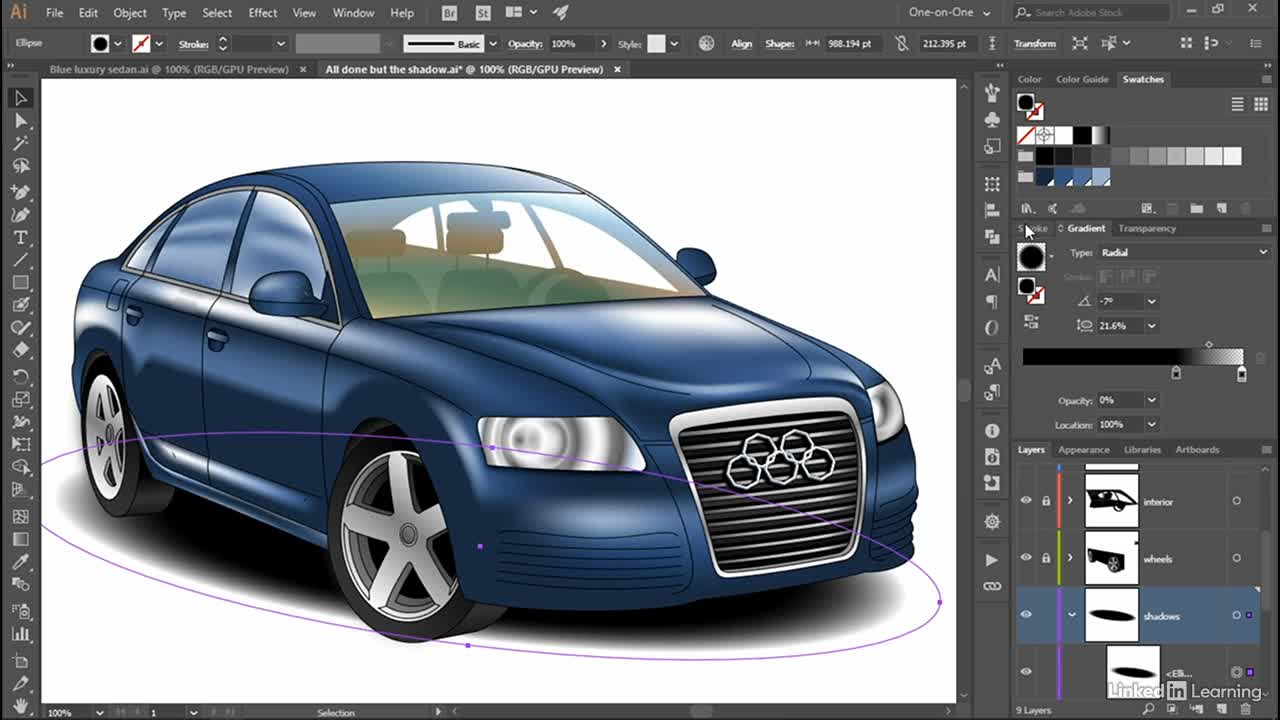1280x720 pixels.
Task: Select the Pen tool
Action: [20, 191]
